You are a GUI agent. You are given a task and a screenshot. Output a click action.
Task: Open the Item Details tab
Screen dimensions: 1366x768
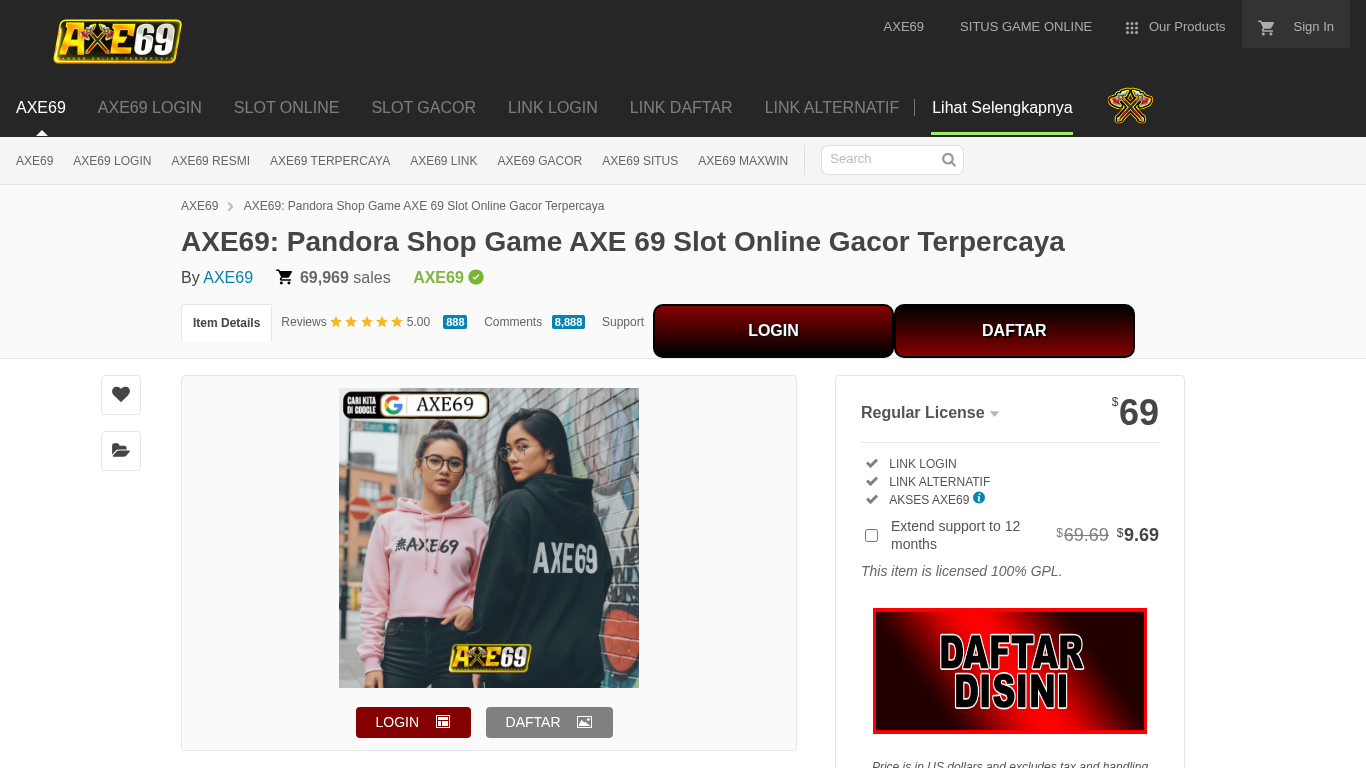[x=226, y=323]
